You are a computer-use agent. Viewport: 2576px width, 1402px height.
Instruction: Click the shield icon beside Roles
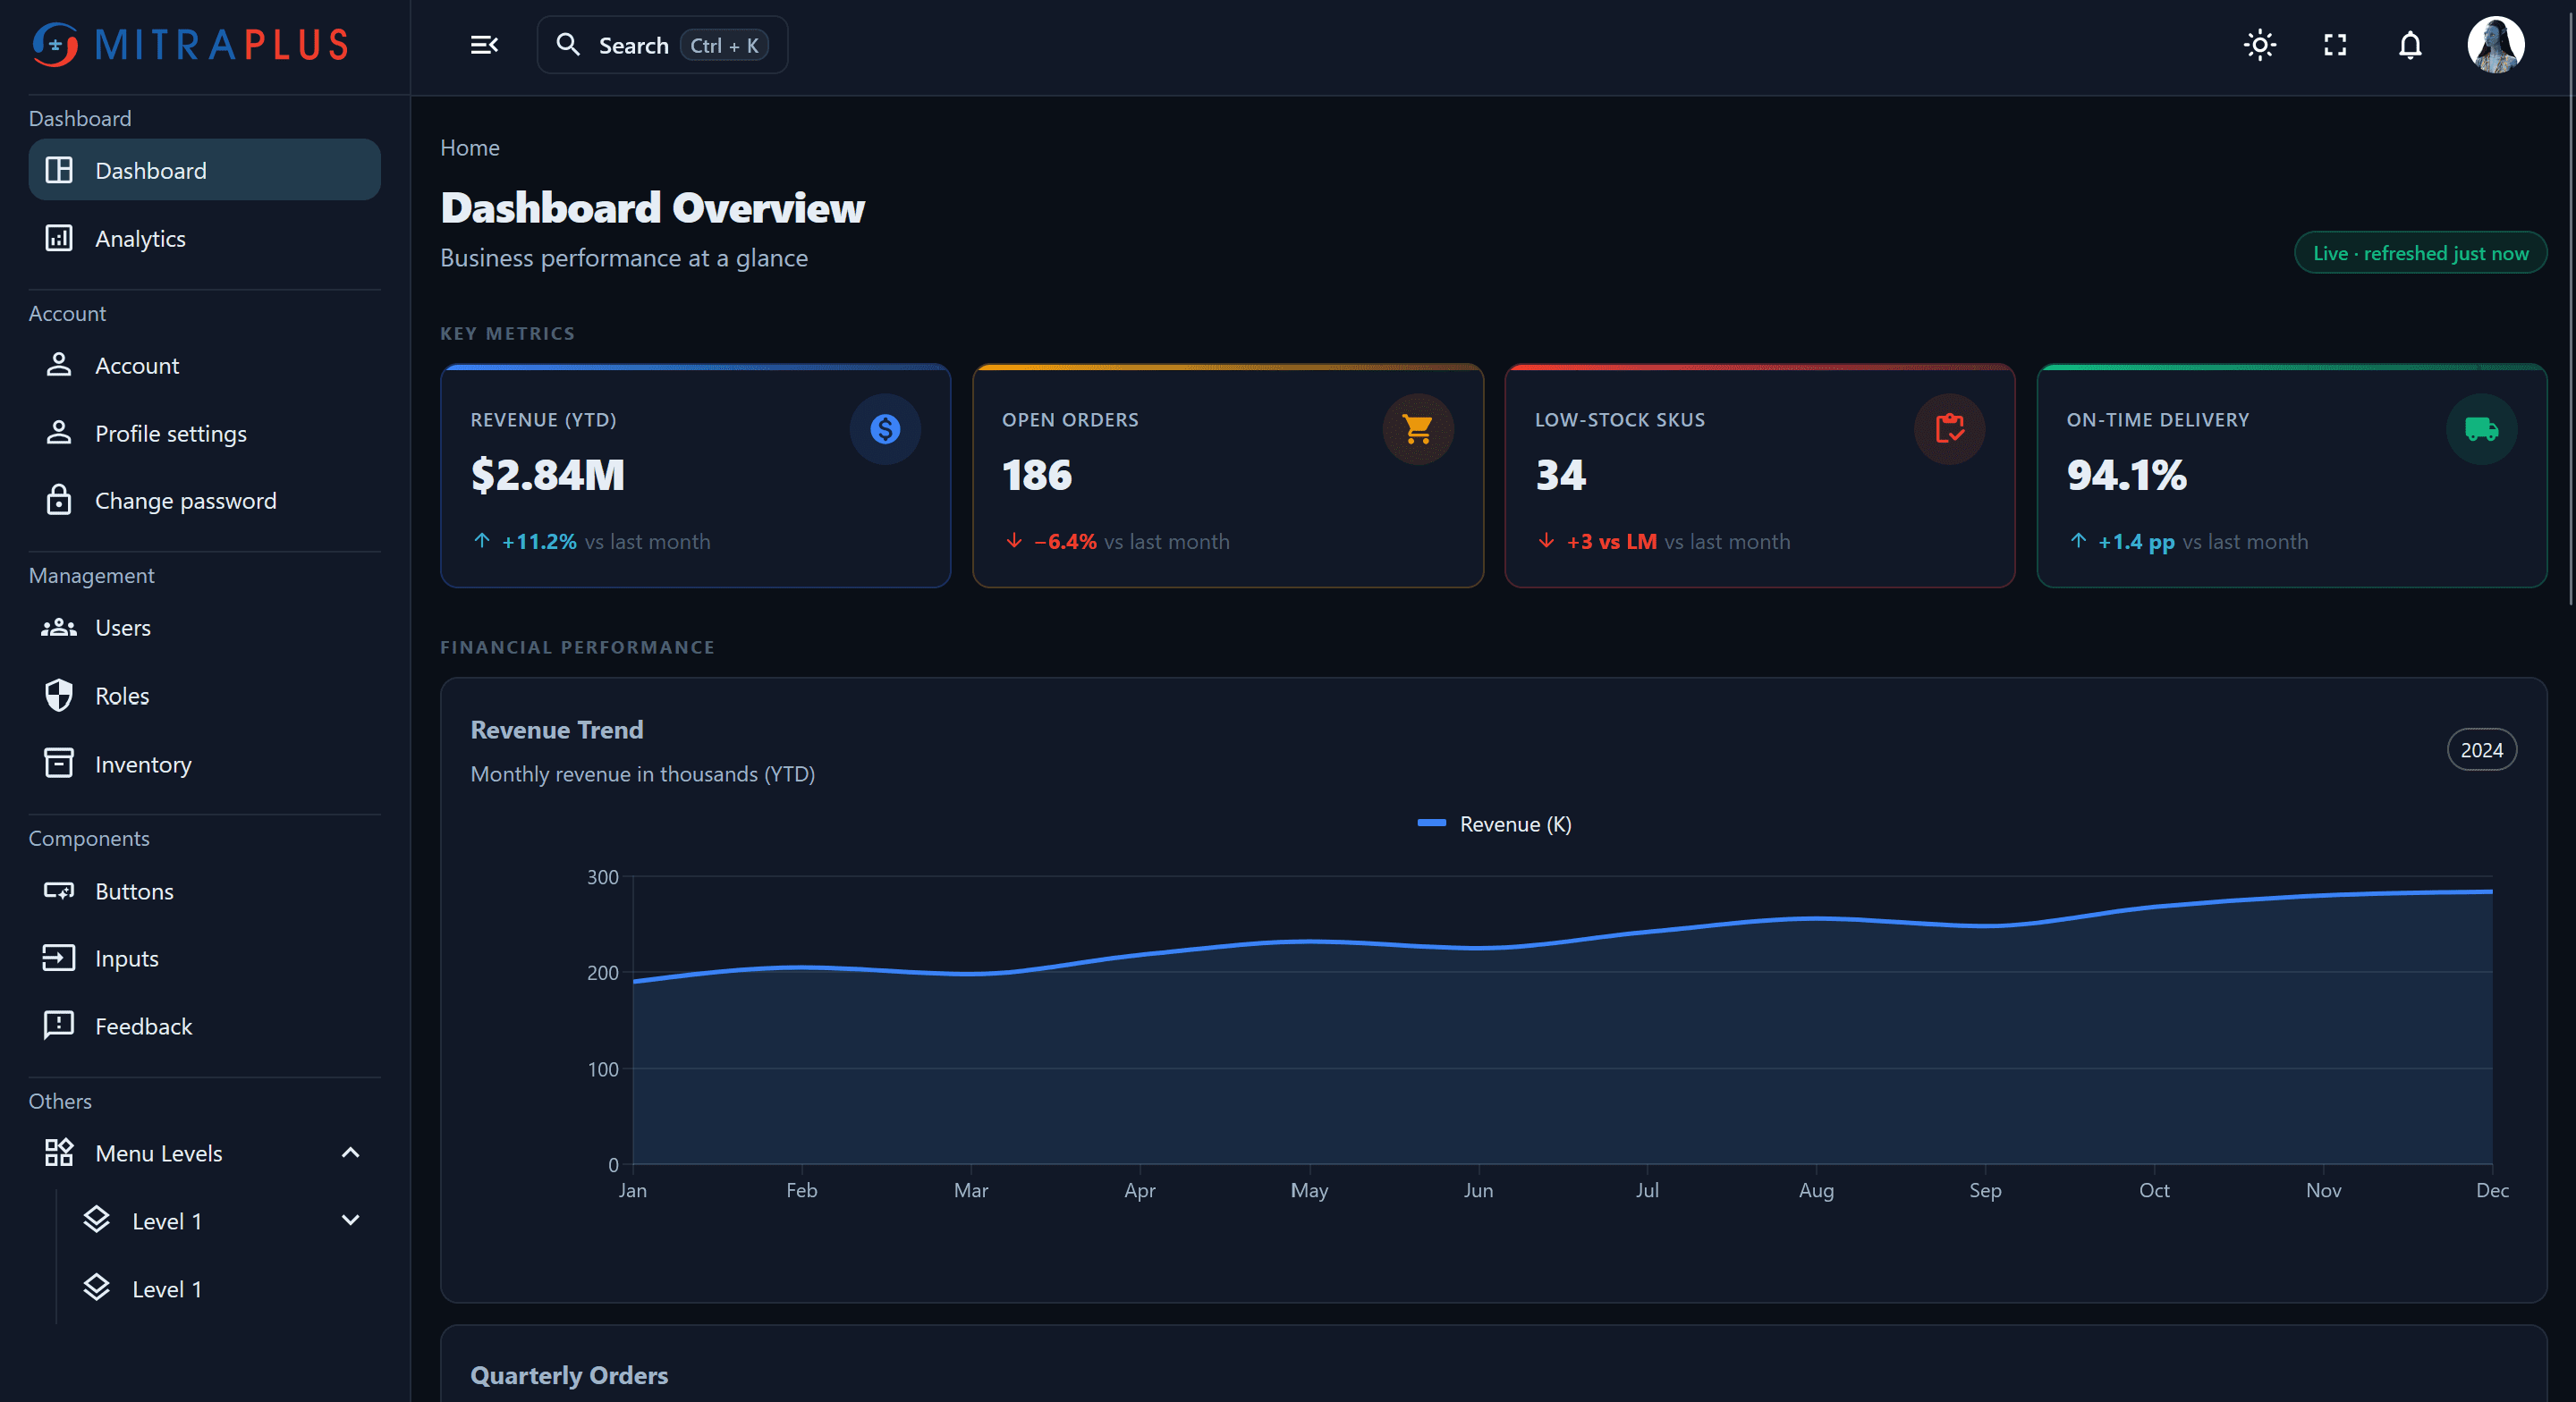(59, 695)
